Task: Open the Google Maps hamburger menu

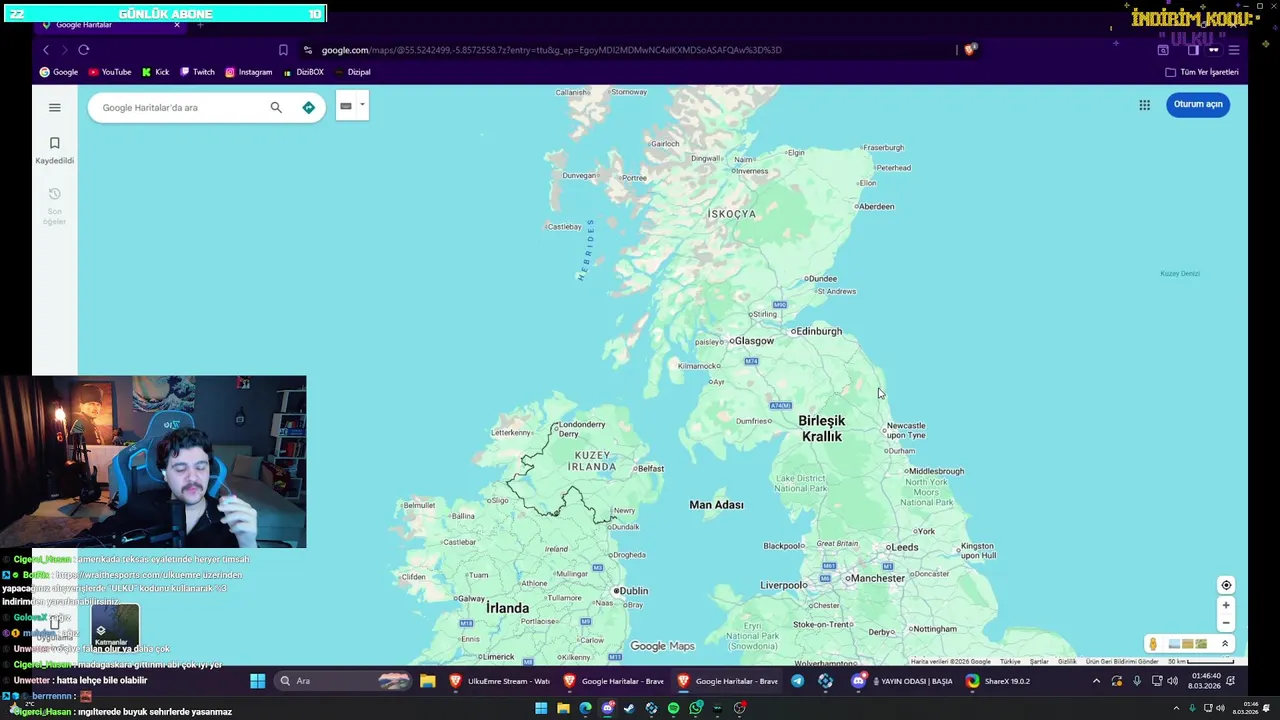Action: (55, 107)
